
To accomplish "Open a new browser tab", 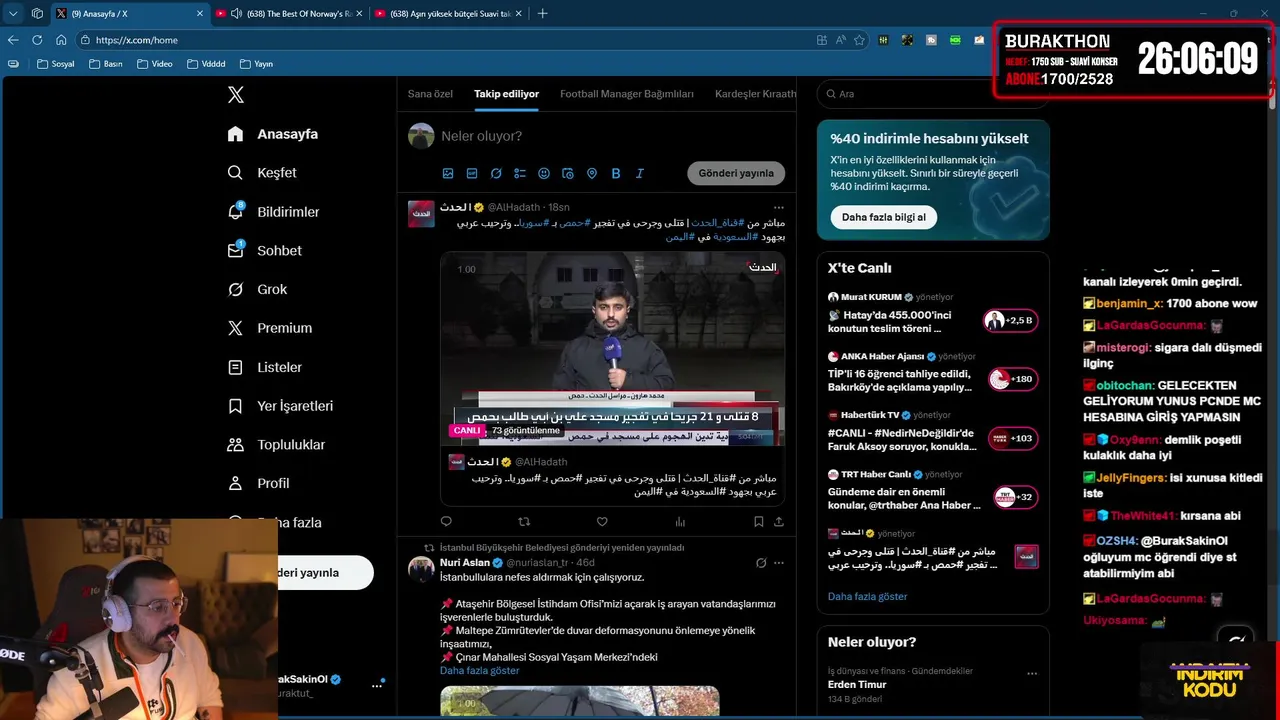I will point(543,14).
